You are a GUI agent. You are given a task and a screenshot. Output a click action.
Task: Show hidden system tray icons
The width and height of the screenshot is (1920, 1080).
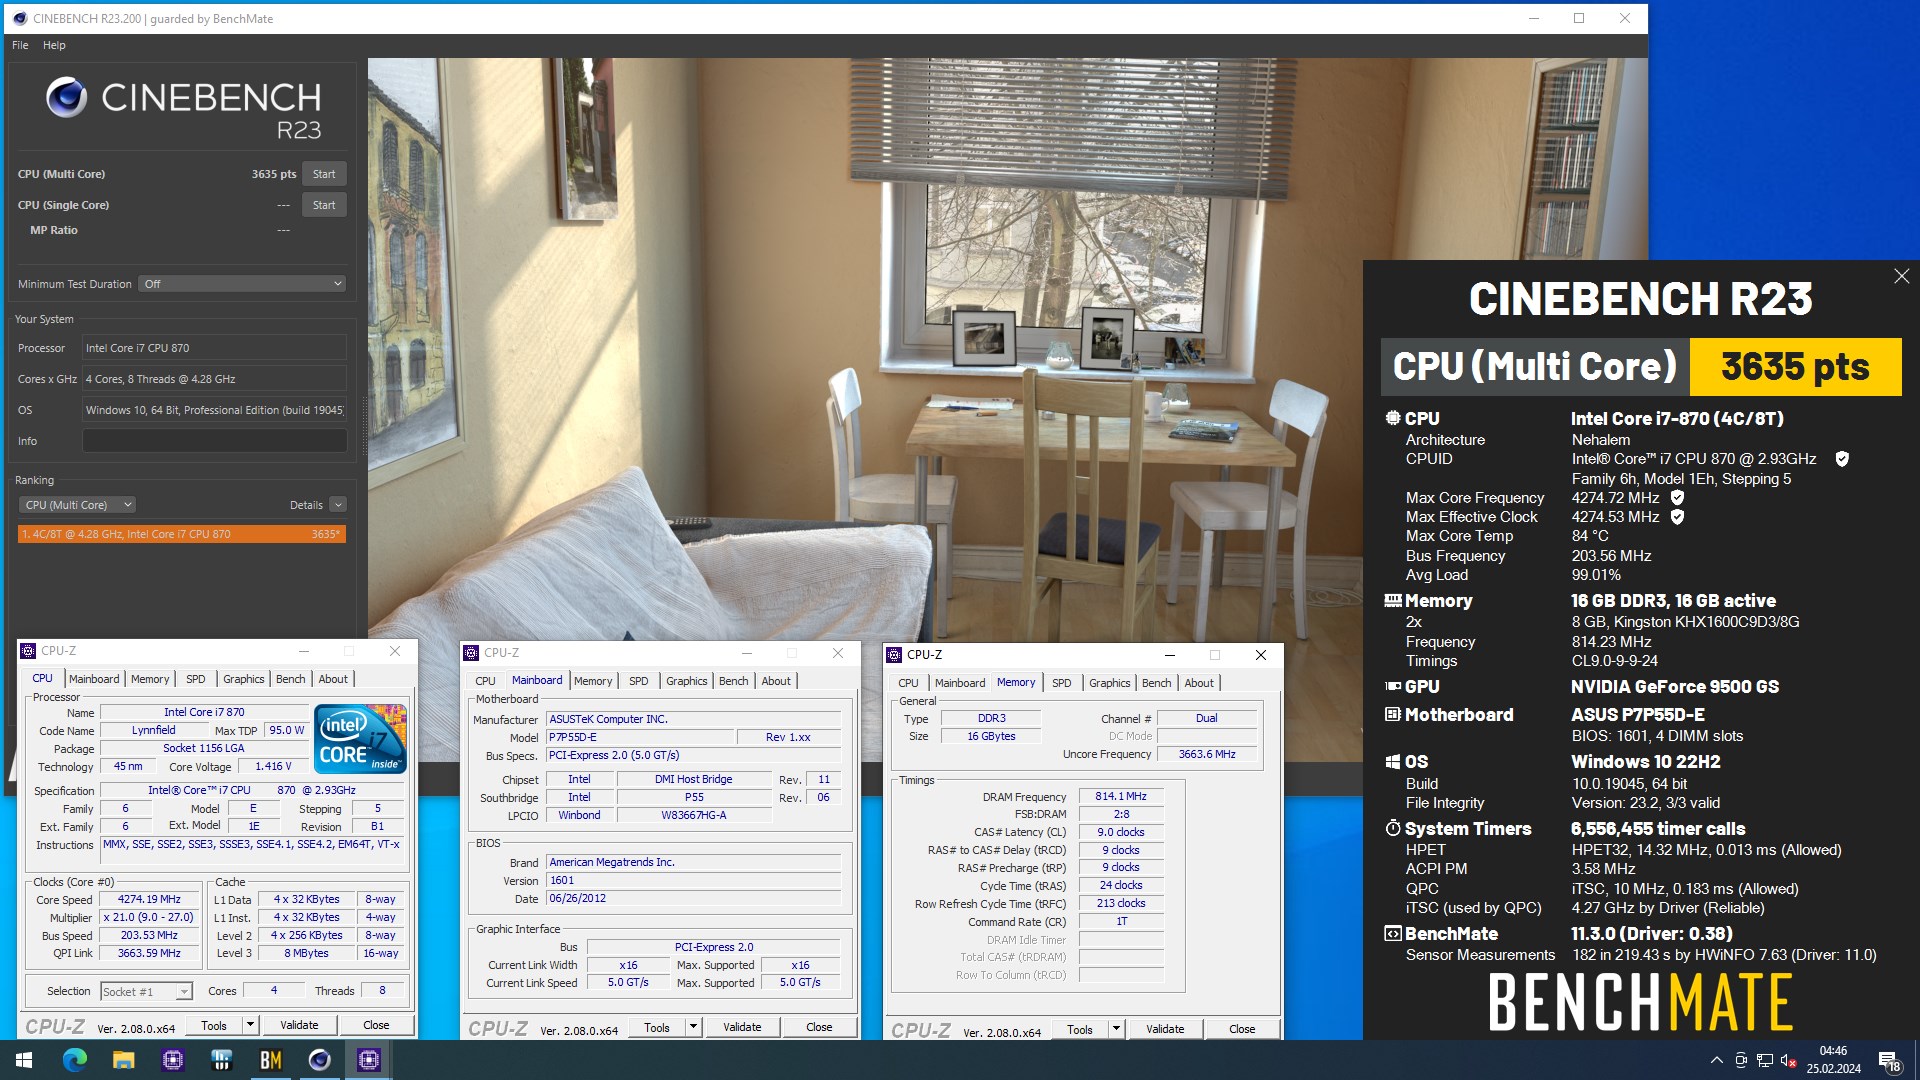pos(1717,1060)
